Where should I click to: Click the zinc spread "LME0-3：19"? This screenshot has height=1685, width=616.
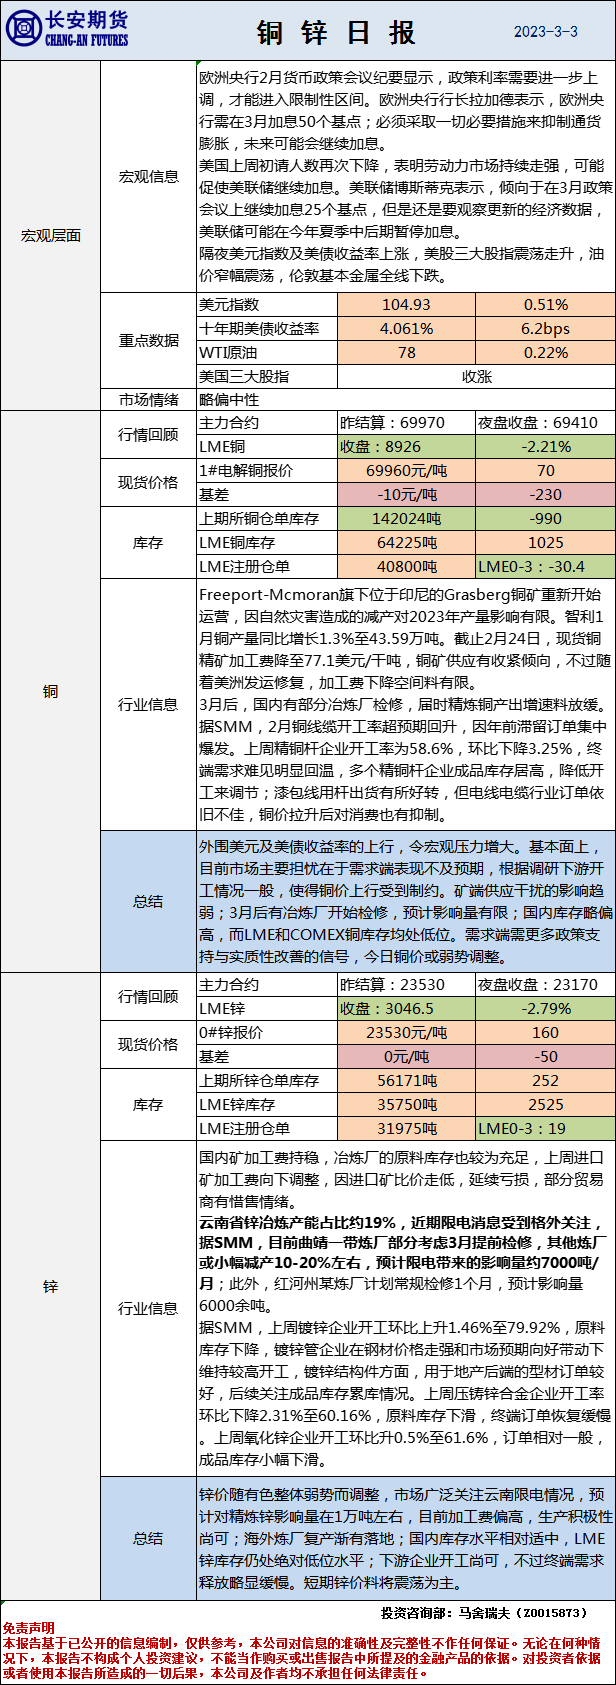coord(545,1129)
